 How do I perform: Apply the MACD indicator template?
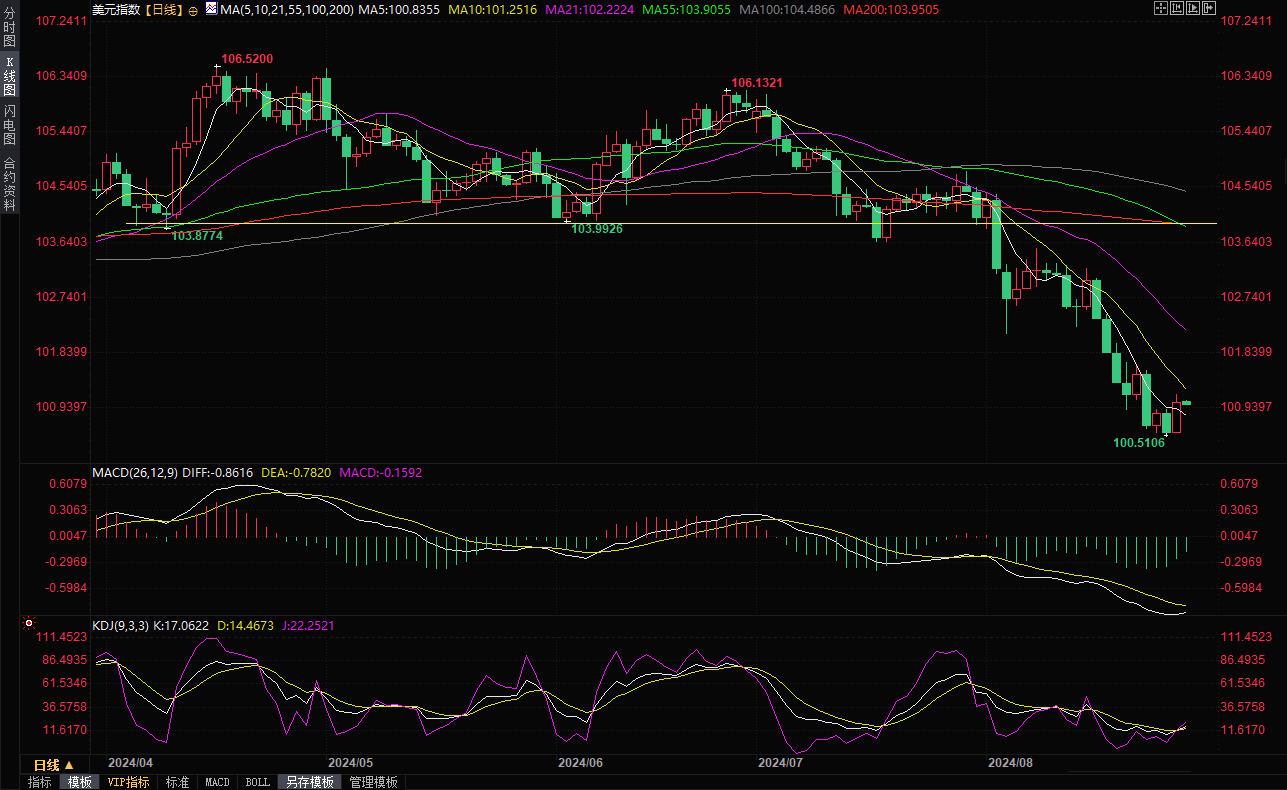click(x=217, y=782)
